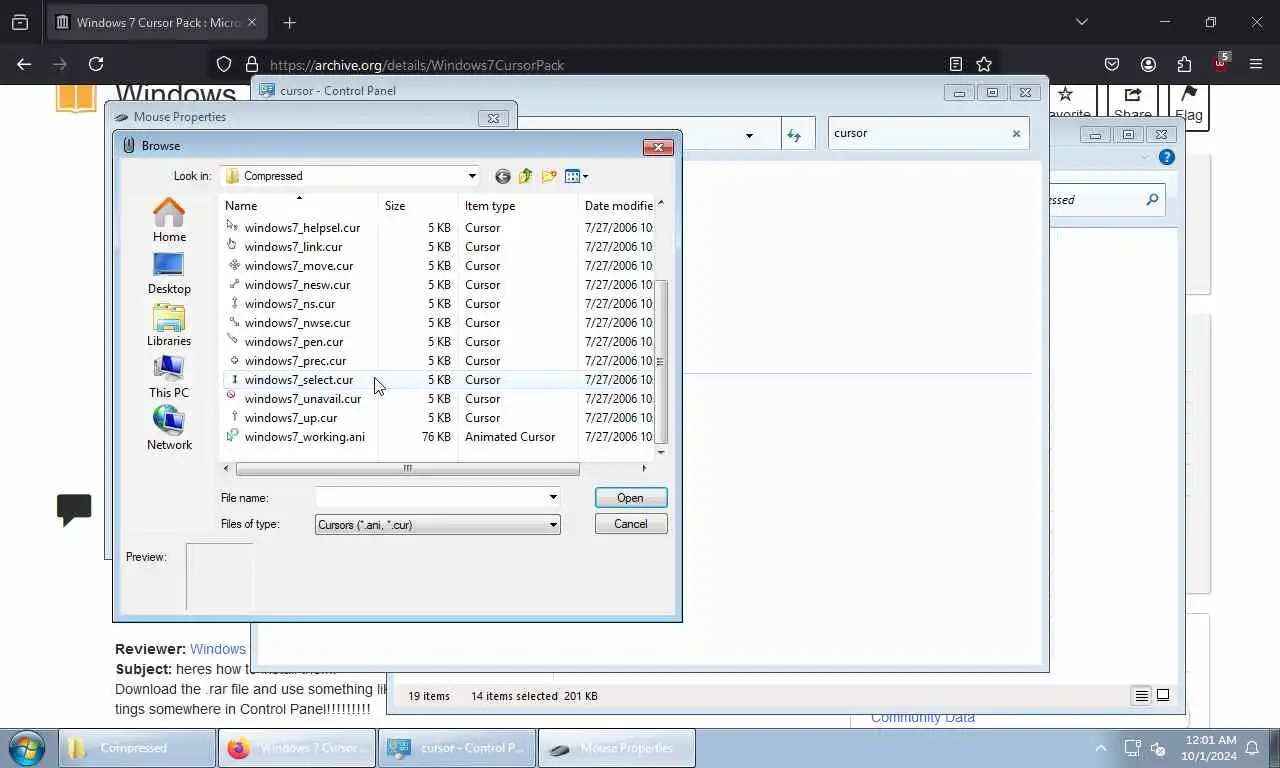
Task: Open notifications icon in system tray
Action: click(1253, 748)
